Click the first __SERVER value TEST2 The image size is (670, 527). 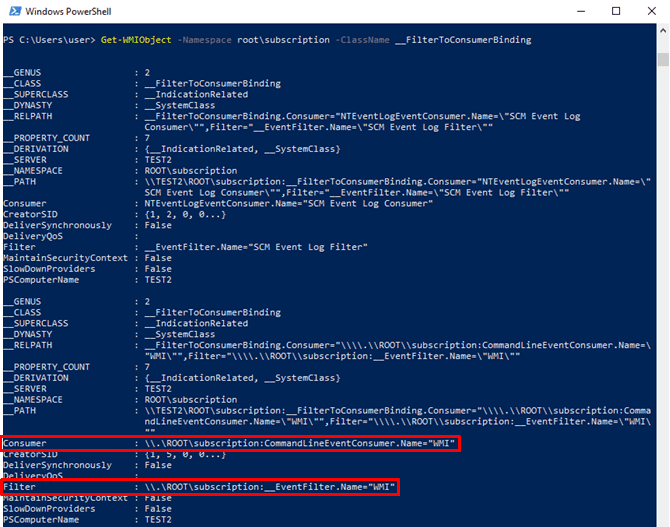(x=158, y=160)
